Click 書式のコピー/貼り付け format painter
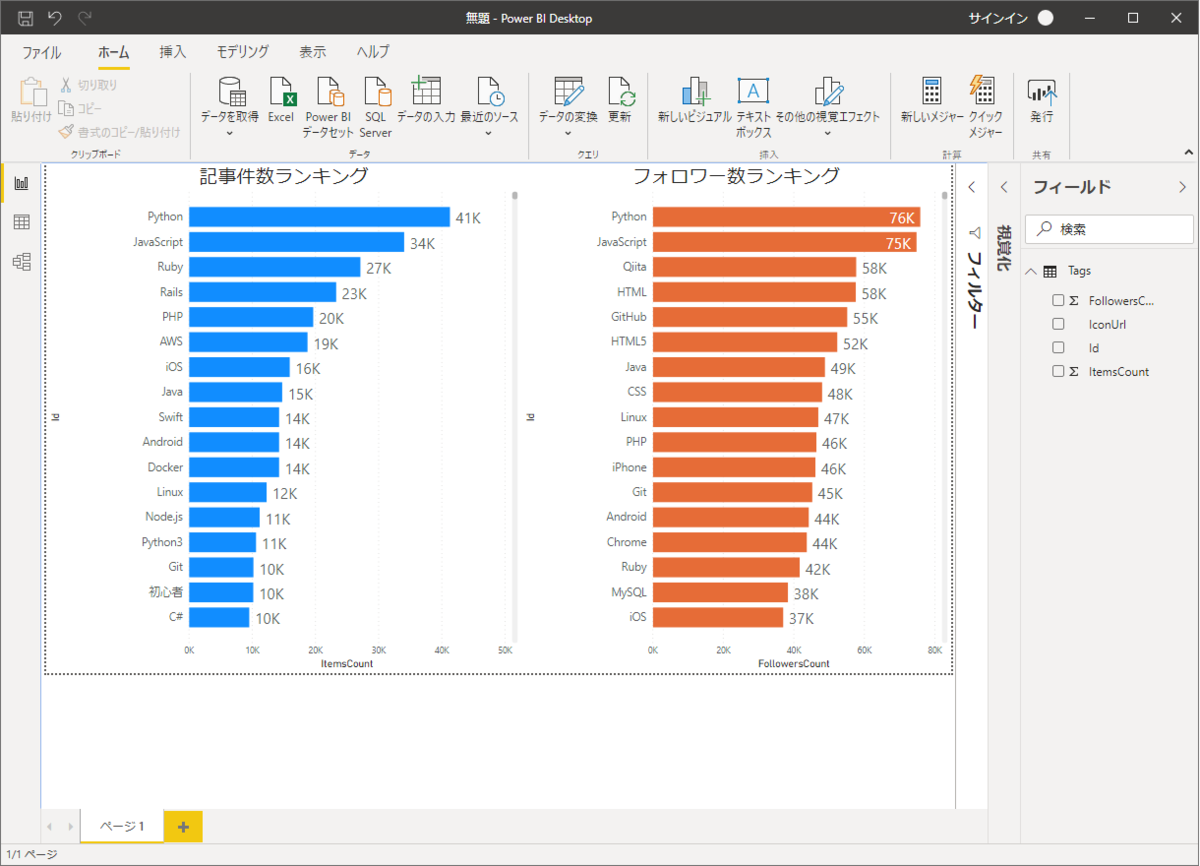Screen dimensions: 1200x866 [119, 131]
